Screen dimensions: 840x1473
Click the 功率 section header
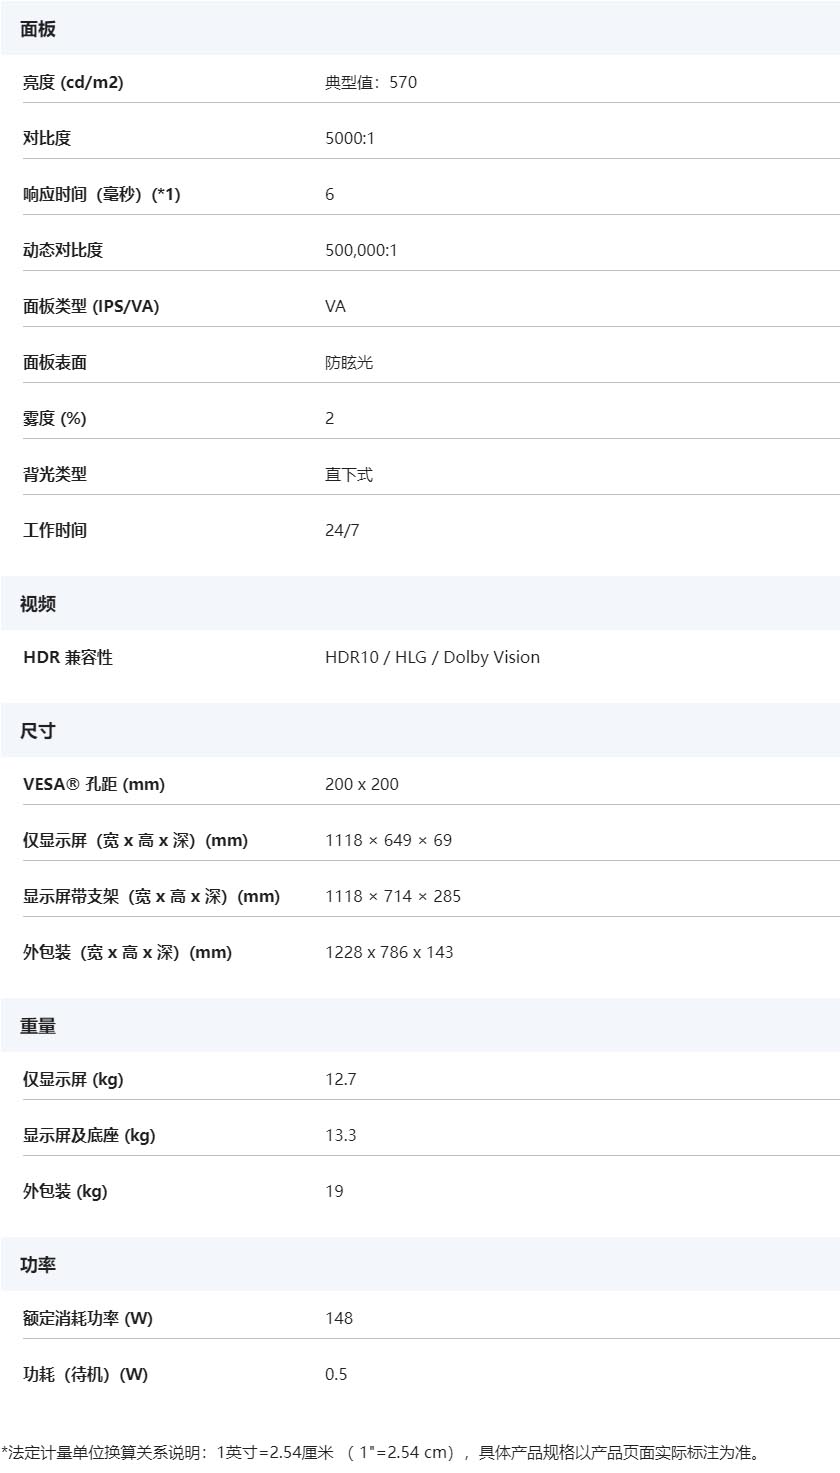point(38,1265)
